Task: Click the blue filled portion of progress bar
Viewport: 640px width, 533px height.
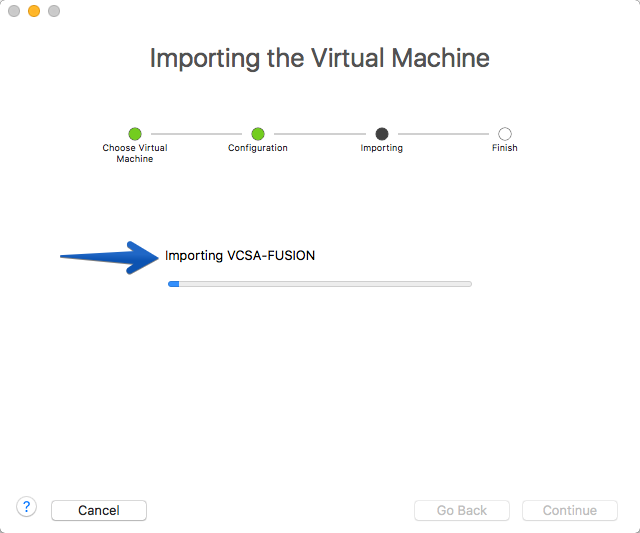Action: [x=173, y=284]
